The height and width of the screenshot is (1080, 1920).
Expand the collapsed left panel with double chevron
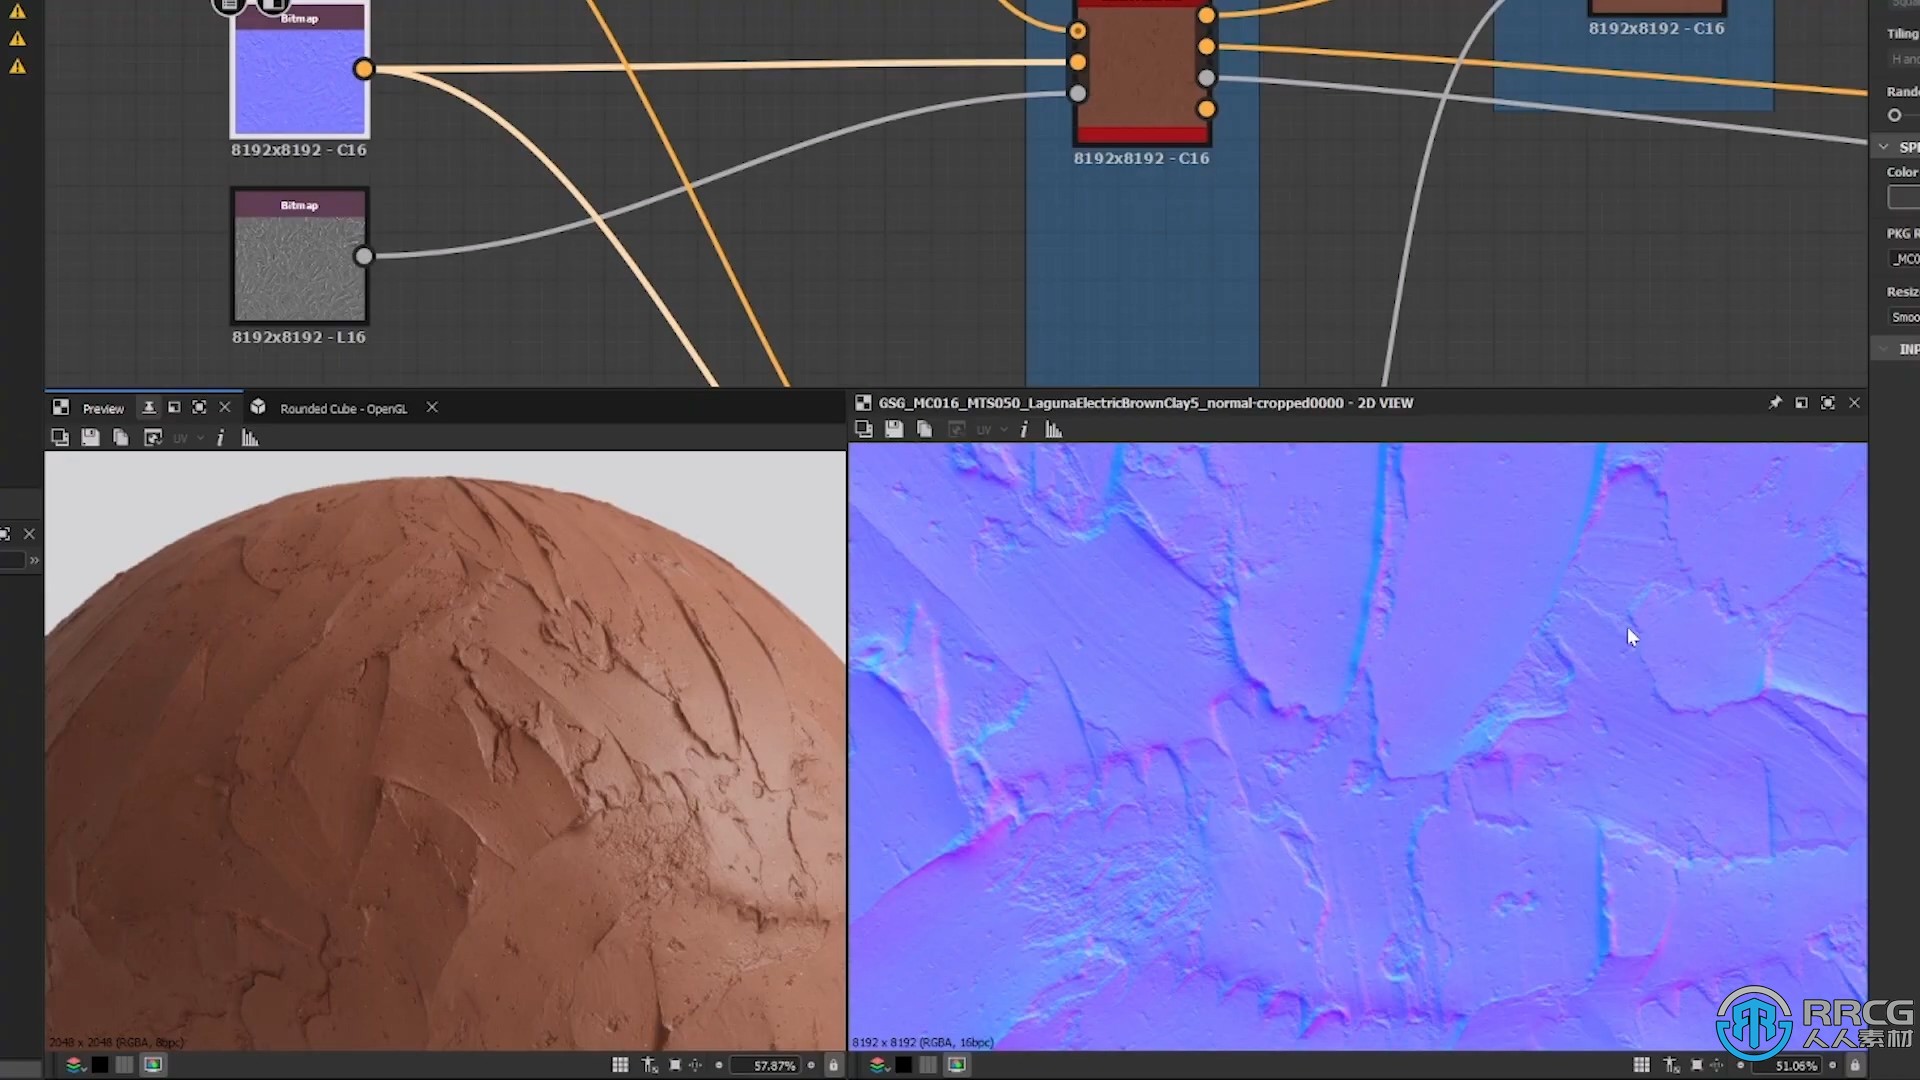[34, 560]
